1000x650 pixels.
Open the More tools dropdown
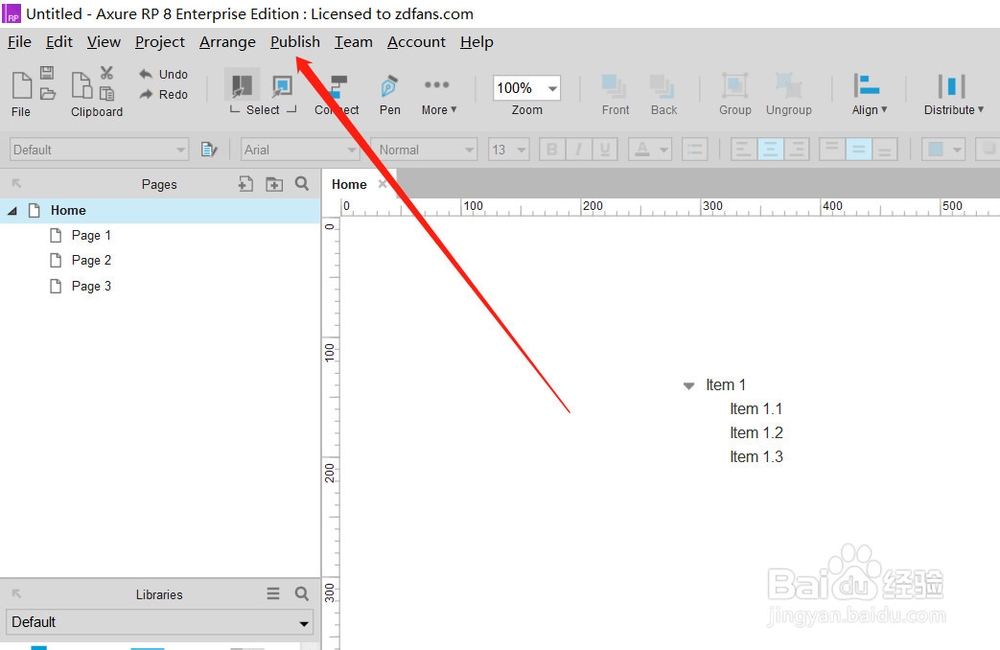point(439,96)
